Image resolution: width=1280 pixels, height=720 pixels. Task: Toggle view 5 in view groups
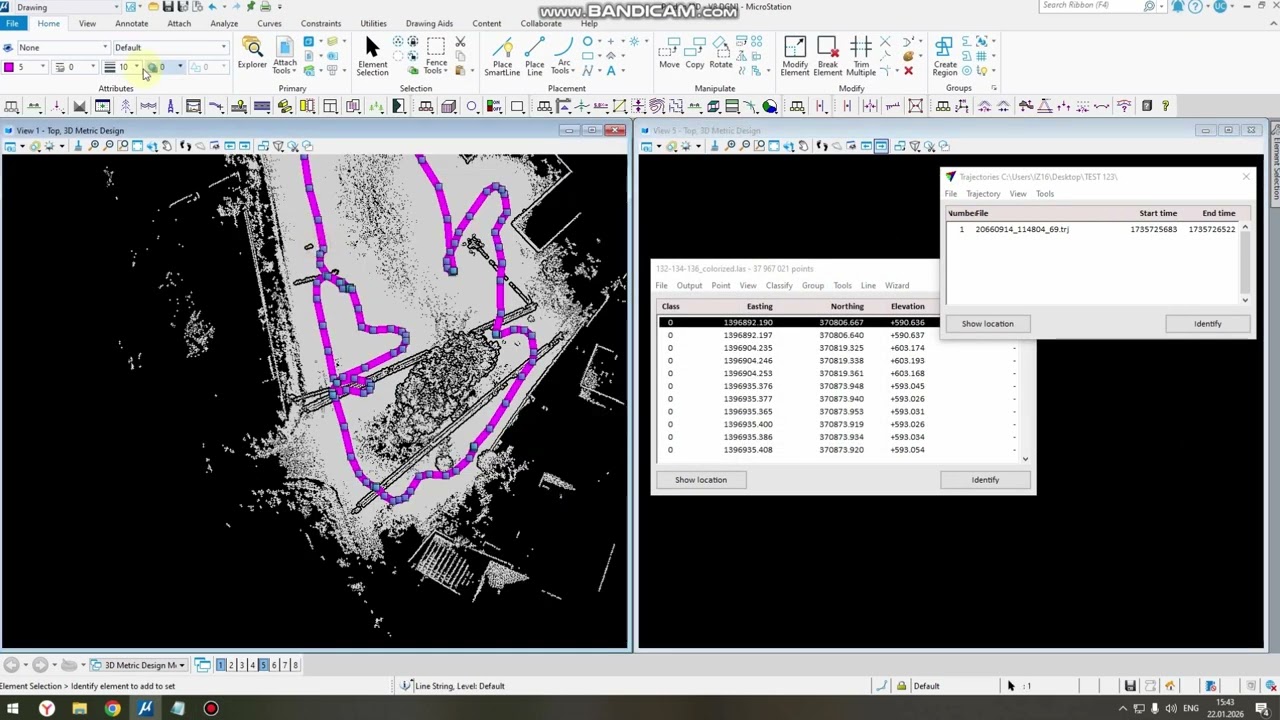coord(263,665)
